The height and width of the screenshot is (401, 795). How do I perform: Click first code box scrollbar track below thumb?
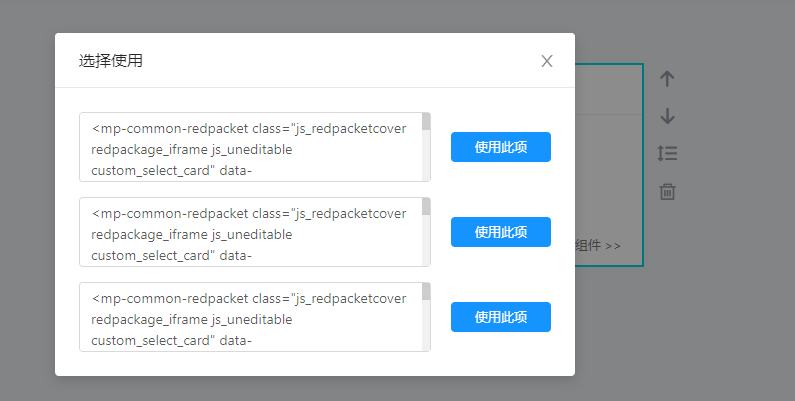coord(426,160)
